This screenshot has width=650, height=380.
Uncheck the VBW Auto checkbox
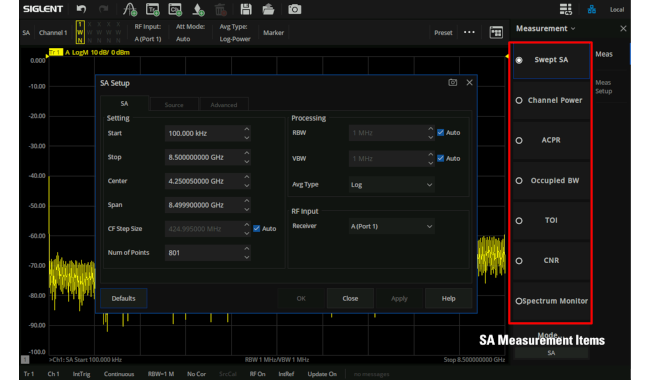[441, 158]
